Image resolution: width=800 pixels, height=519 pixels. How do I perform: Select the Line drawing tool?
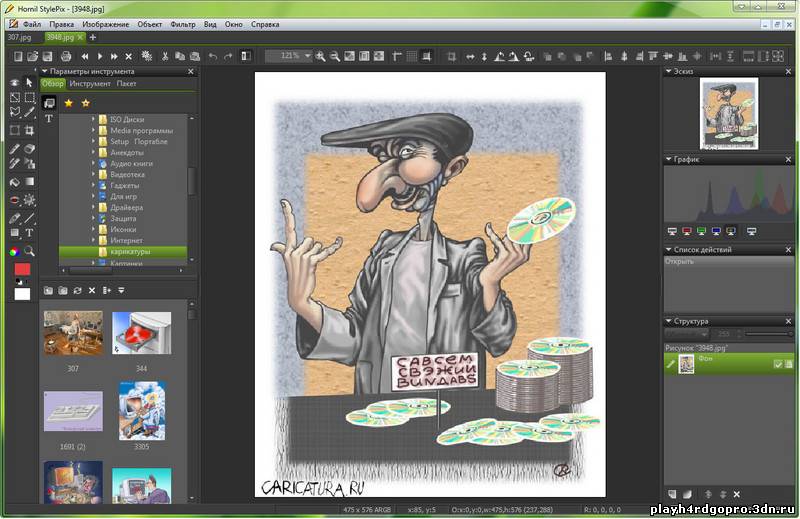tap(30, 218)
